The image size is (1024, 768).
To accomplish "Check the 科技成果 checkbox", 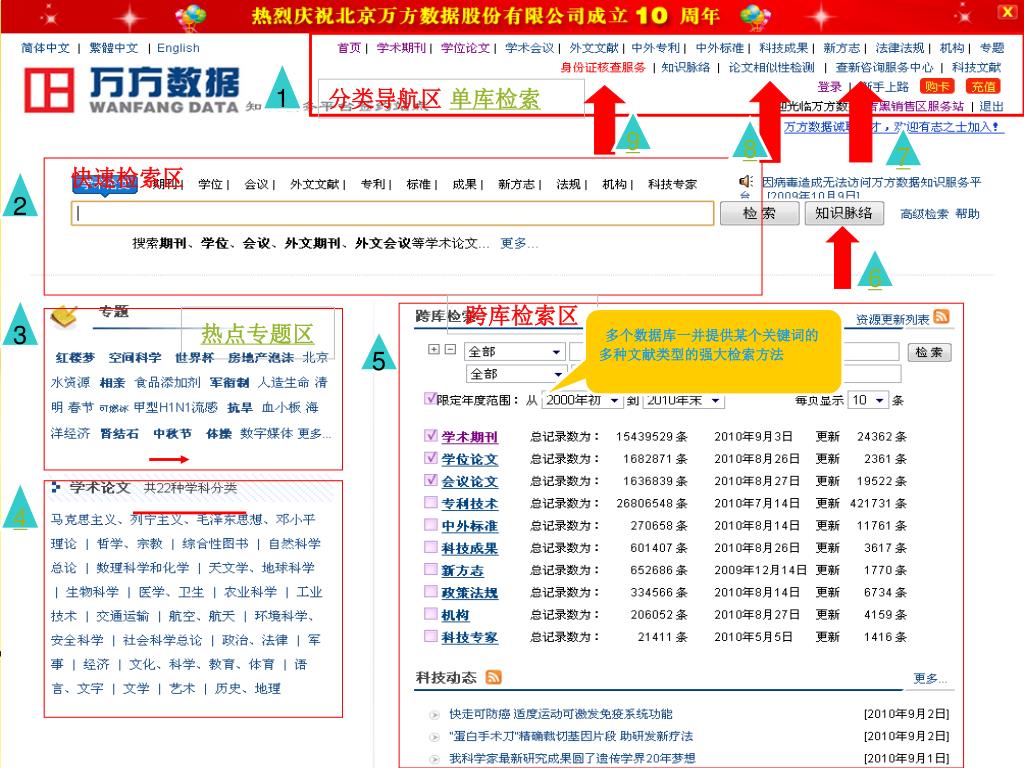I will pyautogui.click(x=430, y=547).
